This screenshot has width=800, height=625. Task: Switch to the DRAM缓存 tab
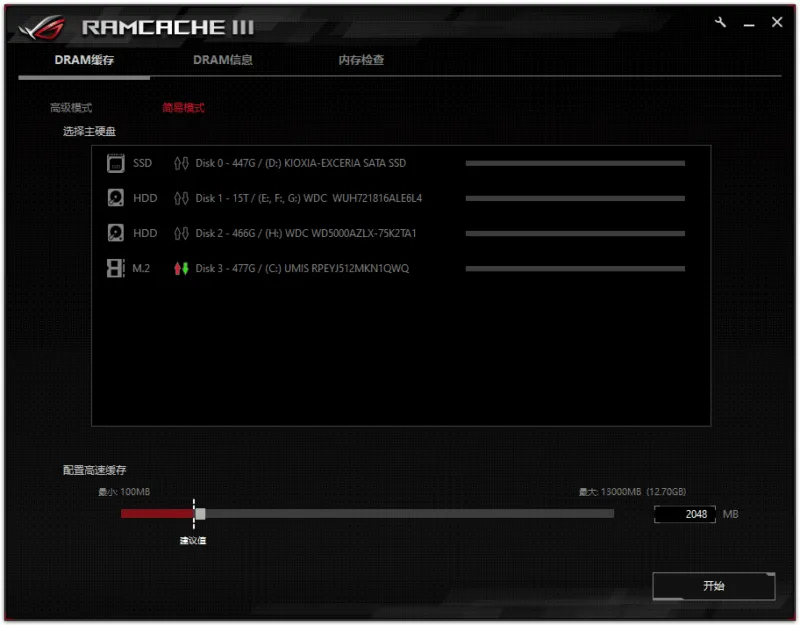pyautogui.click(x=84, y=60)
